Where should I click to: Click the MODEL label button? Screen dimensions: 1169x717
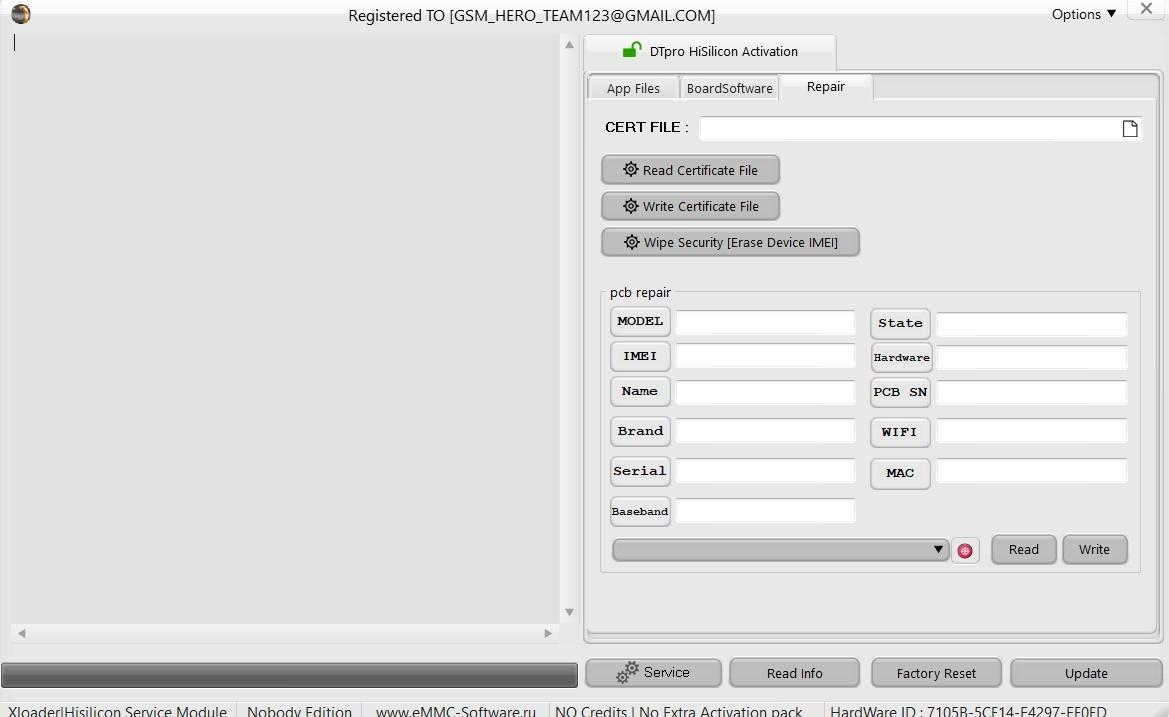point(640,321)
